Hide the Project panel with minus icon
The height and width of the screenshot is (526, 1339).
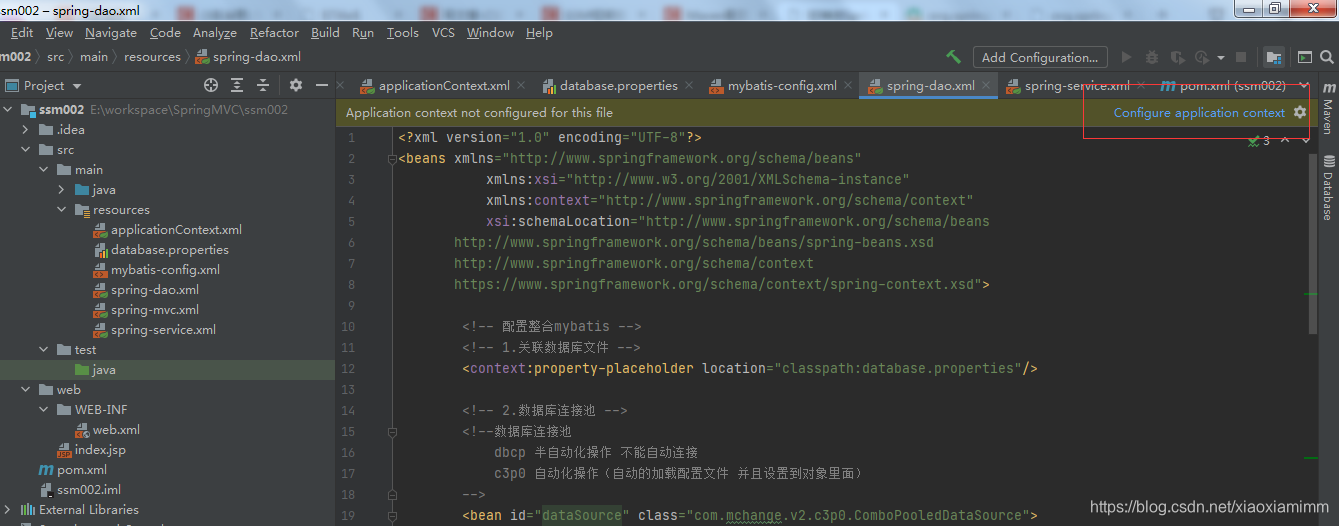click(322, 86)
